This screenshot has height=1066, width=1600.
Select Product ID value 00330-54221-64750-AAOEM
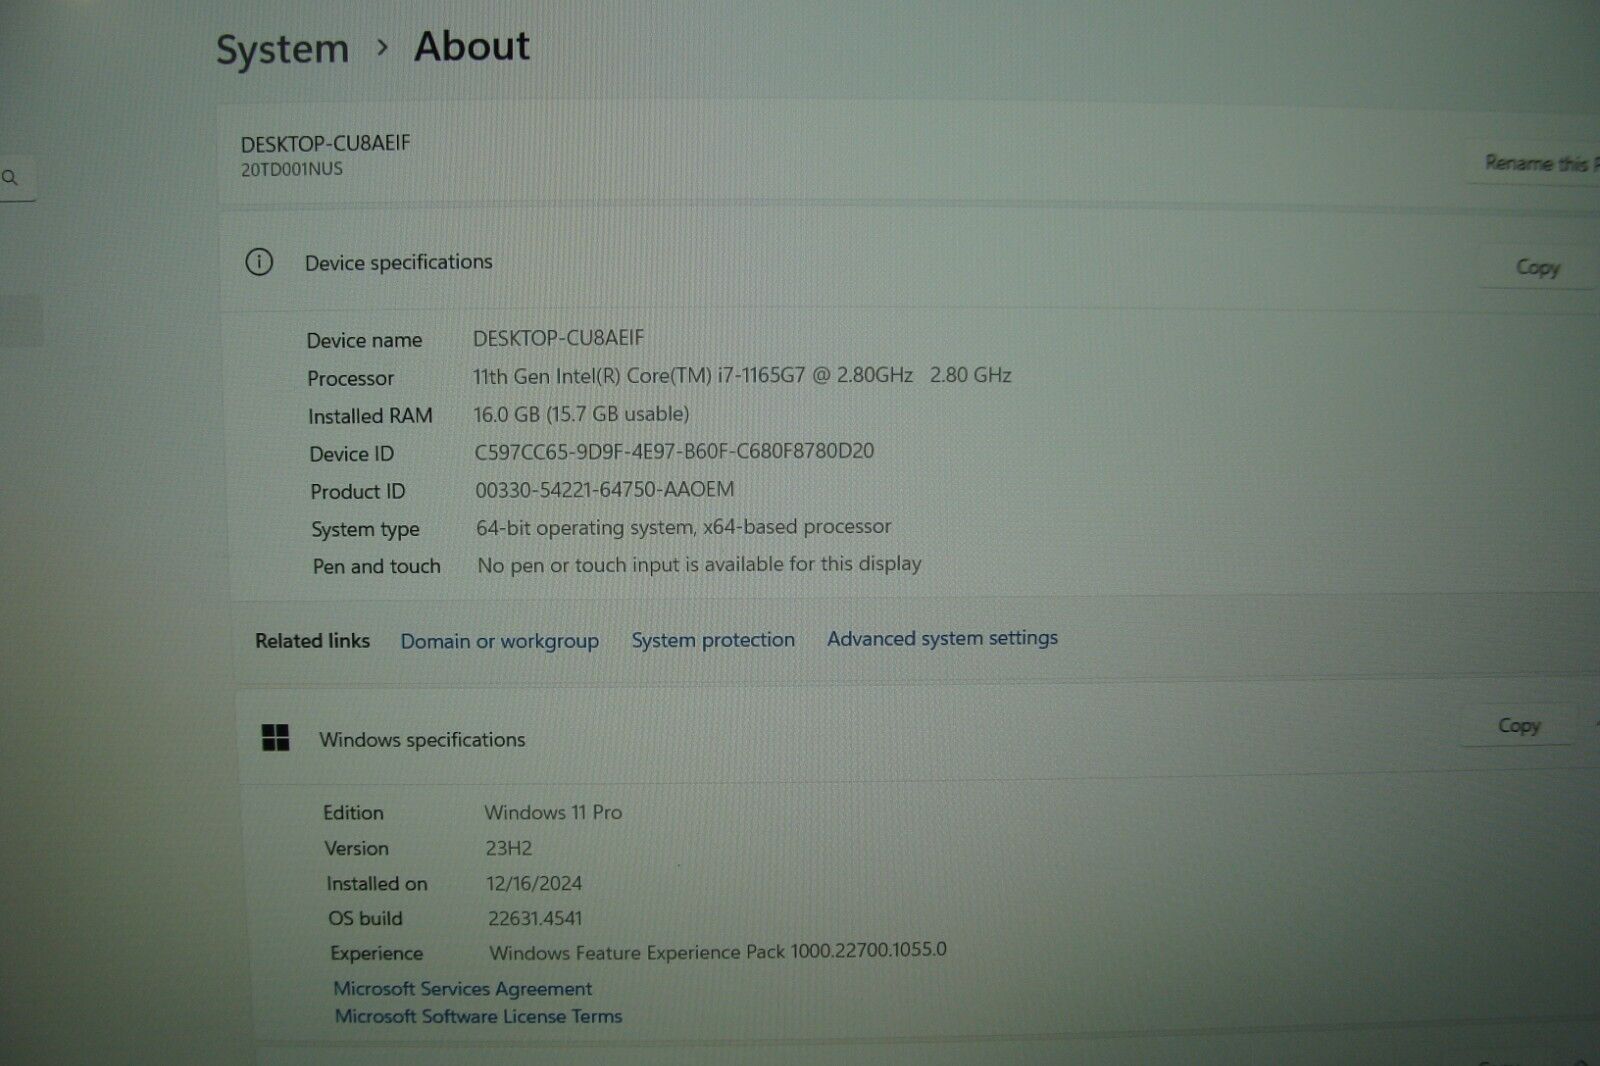click(x=604, y=489)
